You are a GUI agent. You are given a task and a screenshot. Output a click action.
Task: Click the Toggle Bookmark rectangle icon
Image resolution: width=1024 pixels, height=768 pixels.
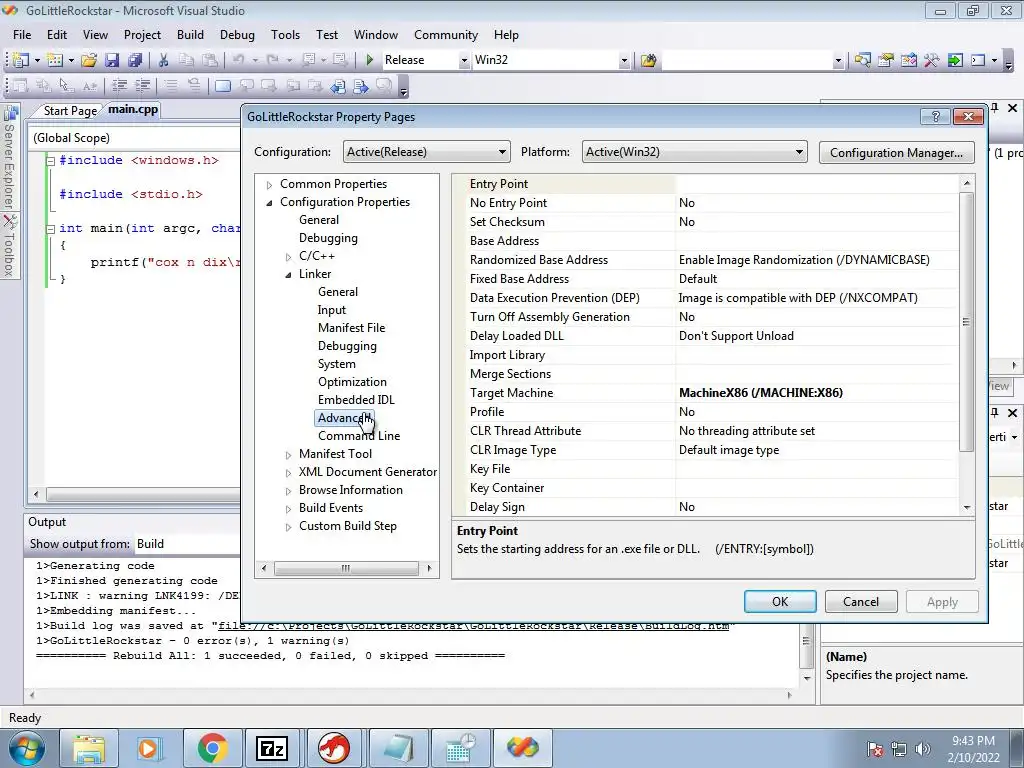pos(223,86)
